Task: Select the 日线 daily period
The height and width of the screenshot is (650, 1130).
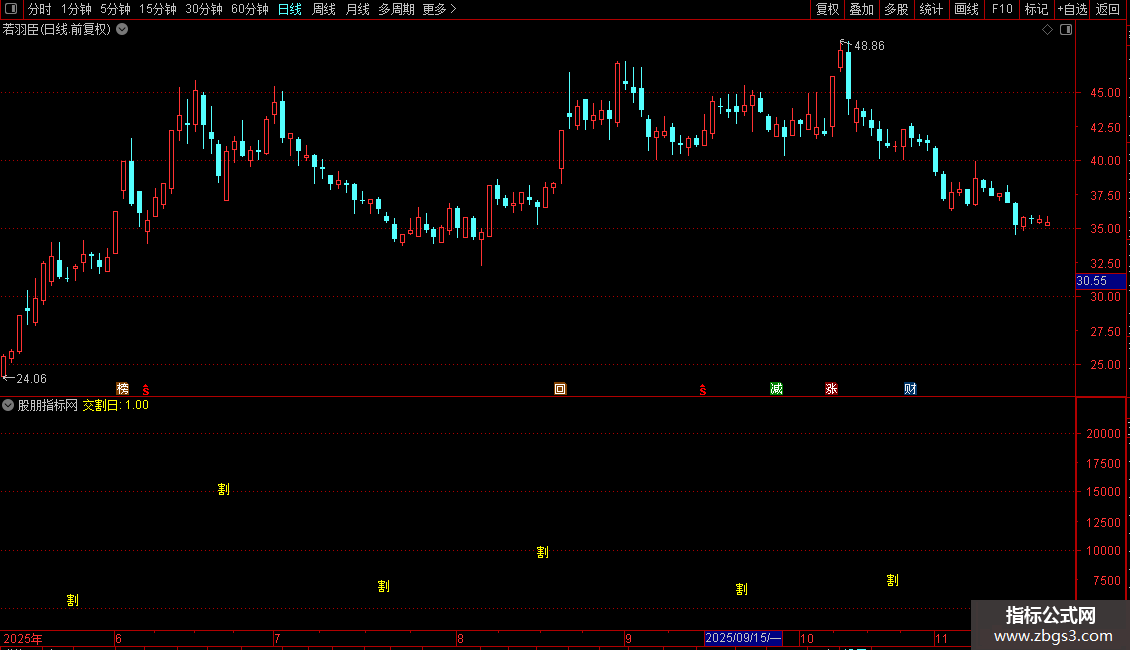Action: tap(290, 9)
